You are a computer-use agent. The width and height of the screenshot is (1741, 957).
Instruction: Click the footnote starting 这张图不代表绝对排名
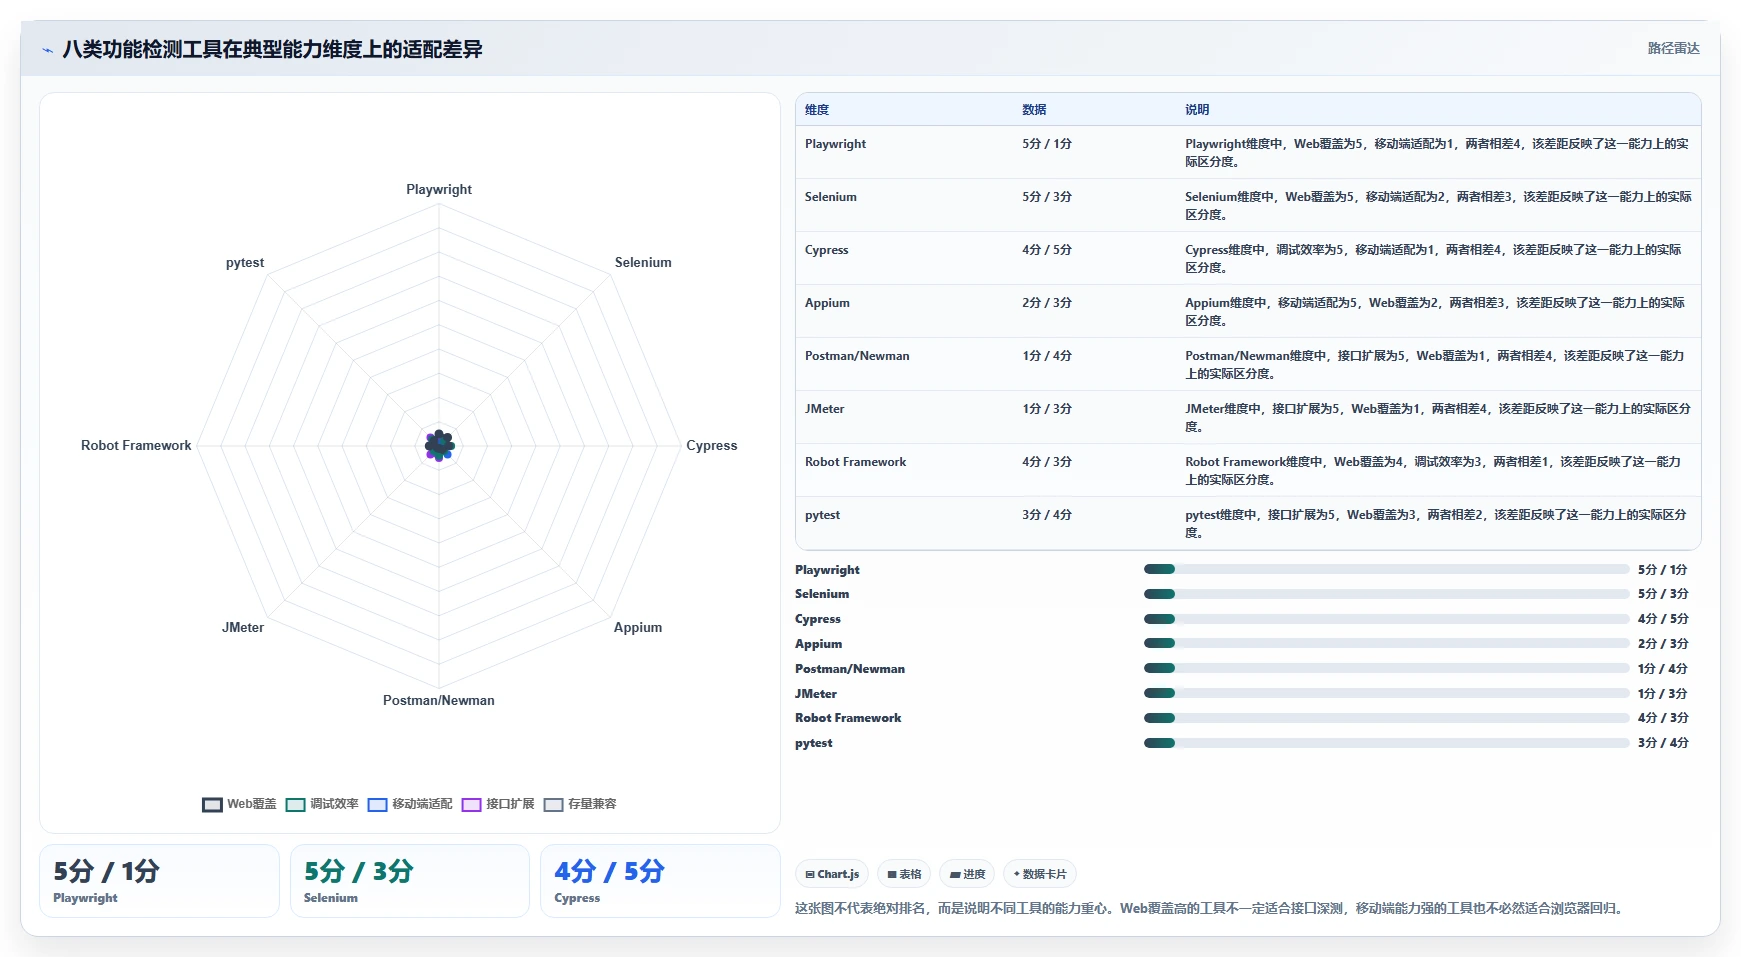pos(1211,908)
